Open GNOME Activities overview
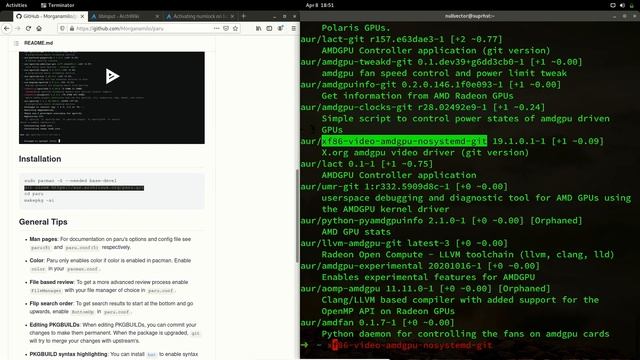This screenshot has width=640, height=360. 16,5
